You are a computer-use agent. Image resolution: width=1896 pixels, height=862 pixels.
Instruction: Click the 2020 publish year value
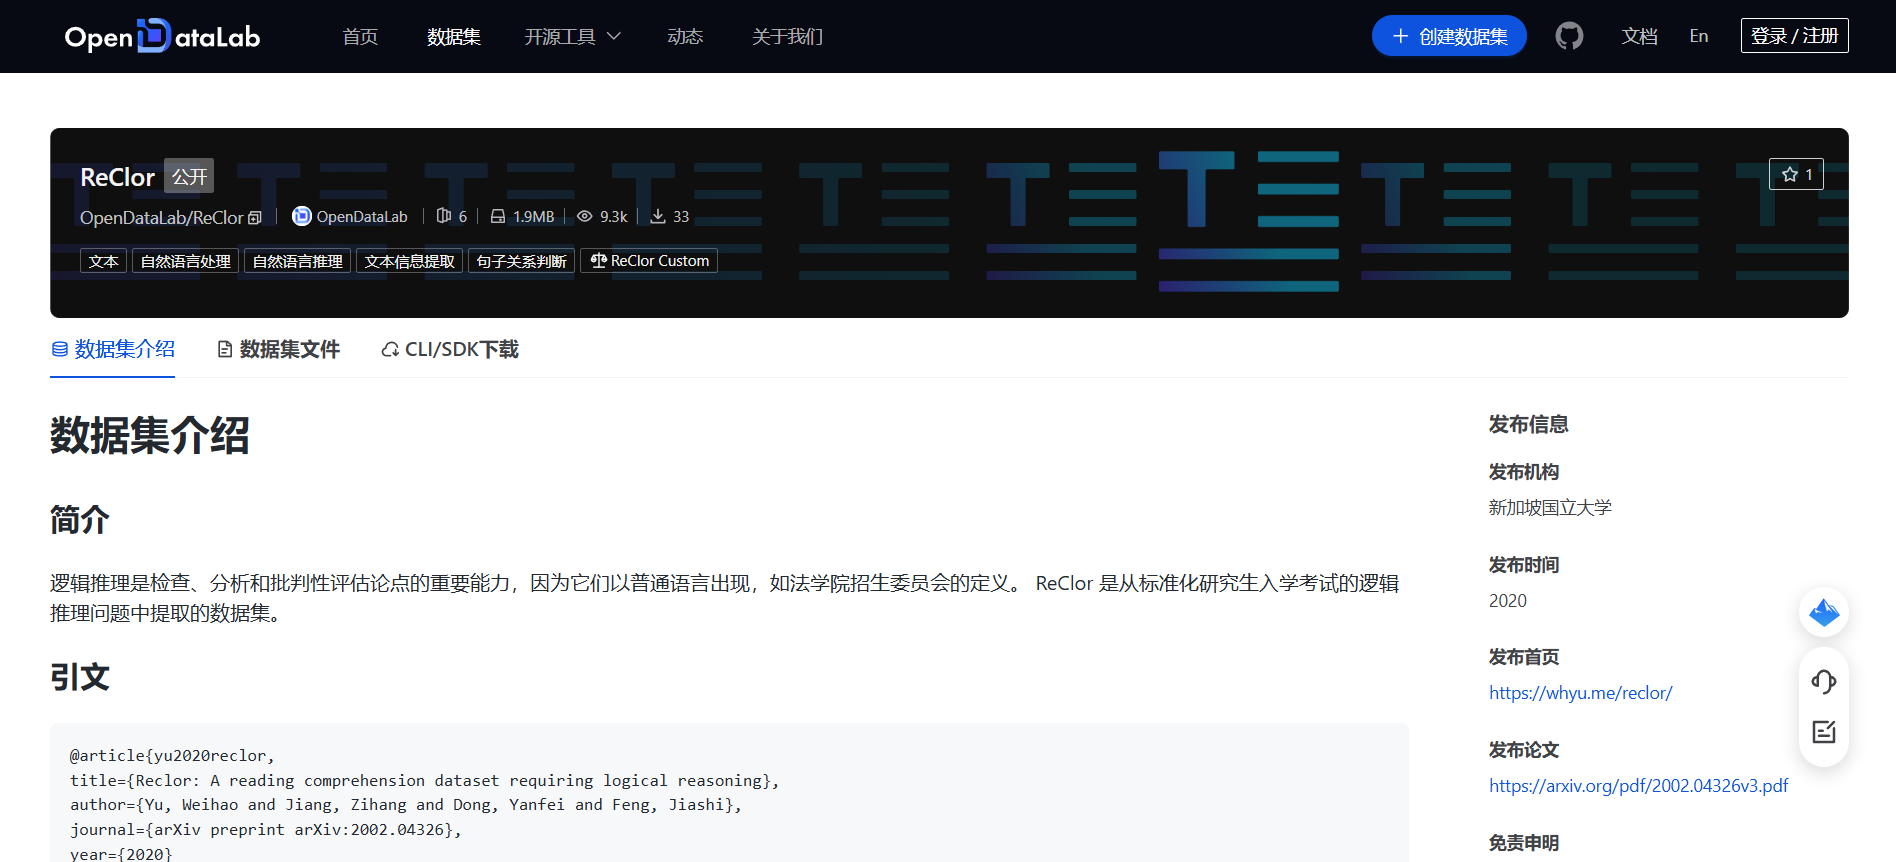(x=1507, y=601)
